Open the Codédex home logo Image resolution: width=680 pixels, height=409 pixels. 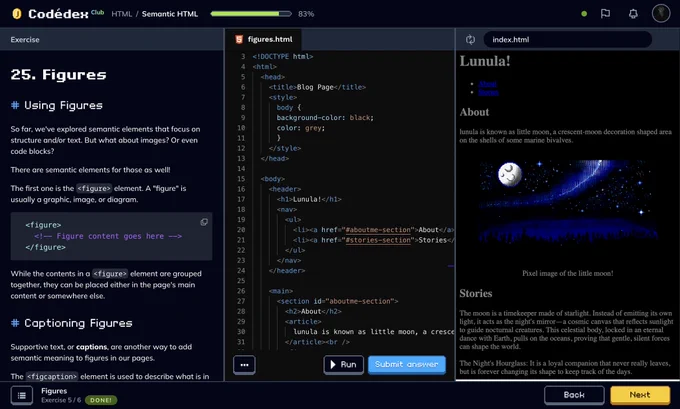click(x=50, y=14)
